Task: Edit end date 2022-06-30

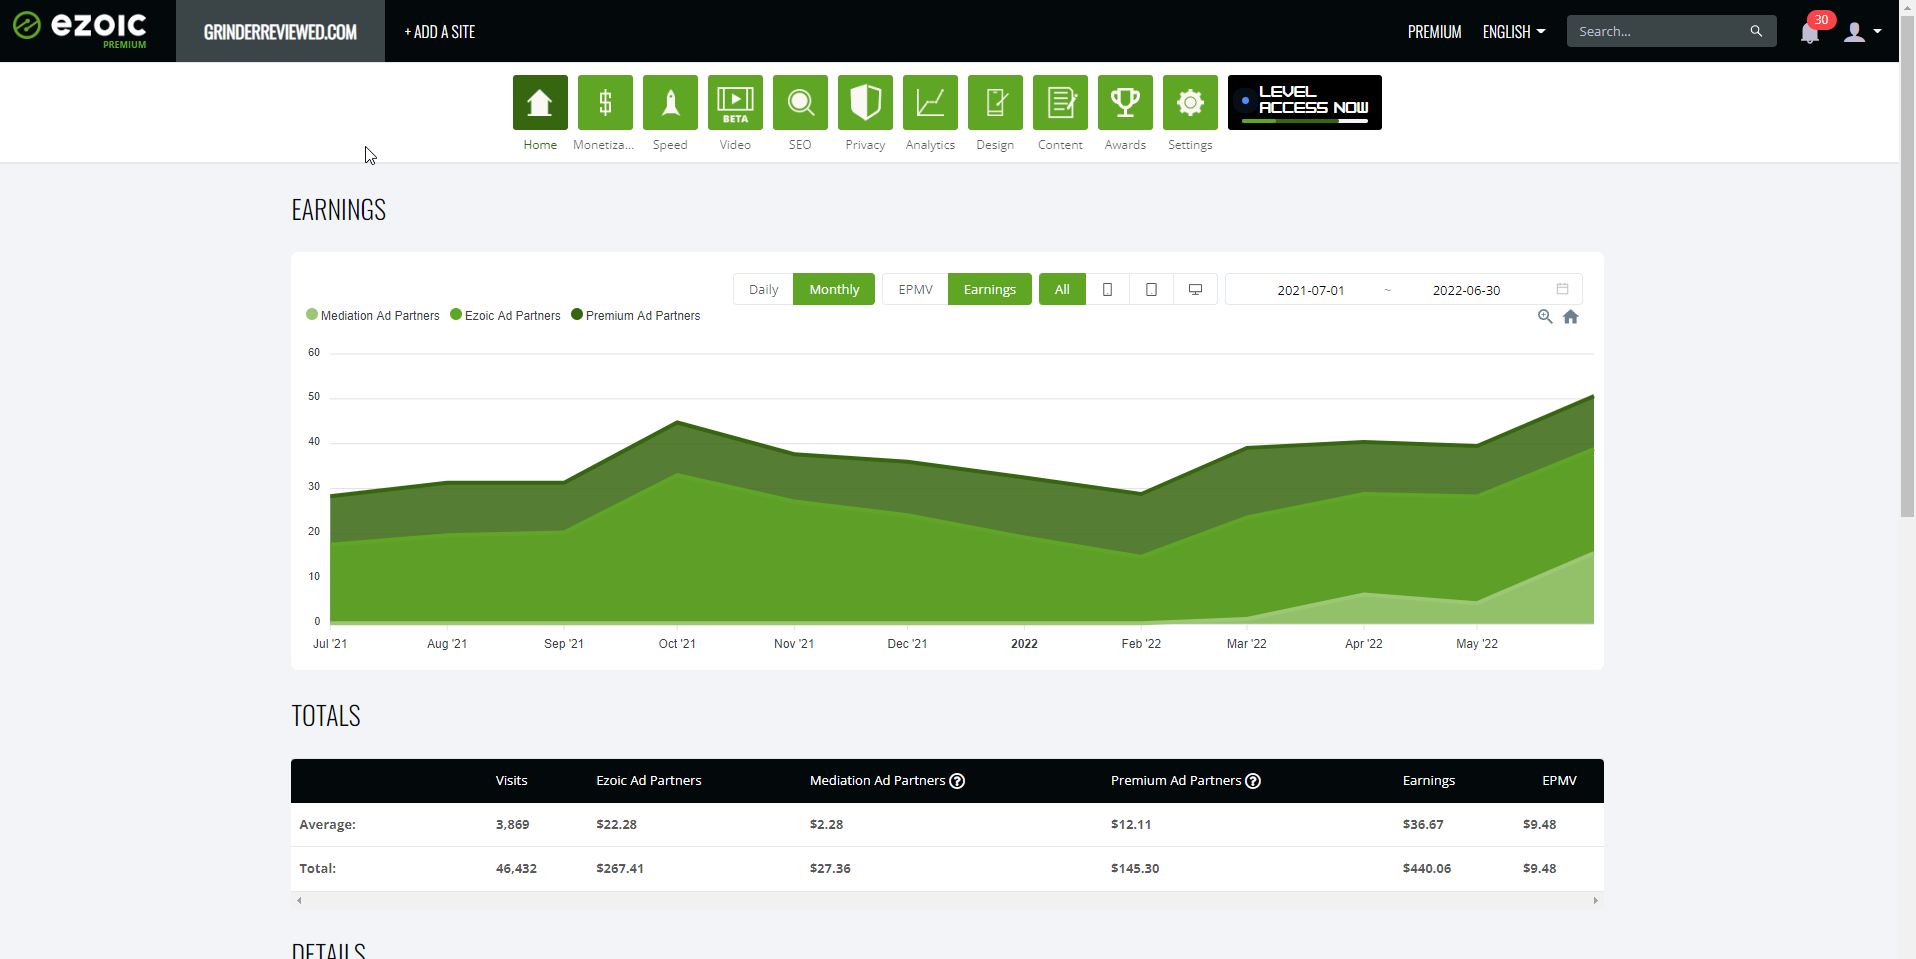Action: click(x=1466, y=290)
